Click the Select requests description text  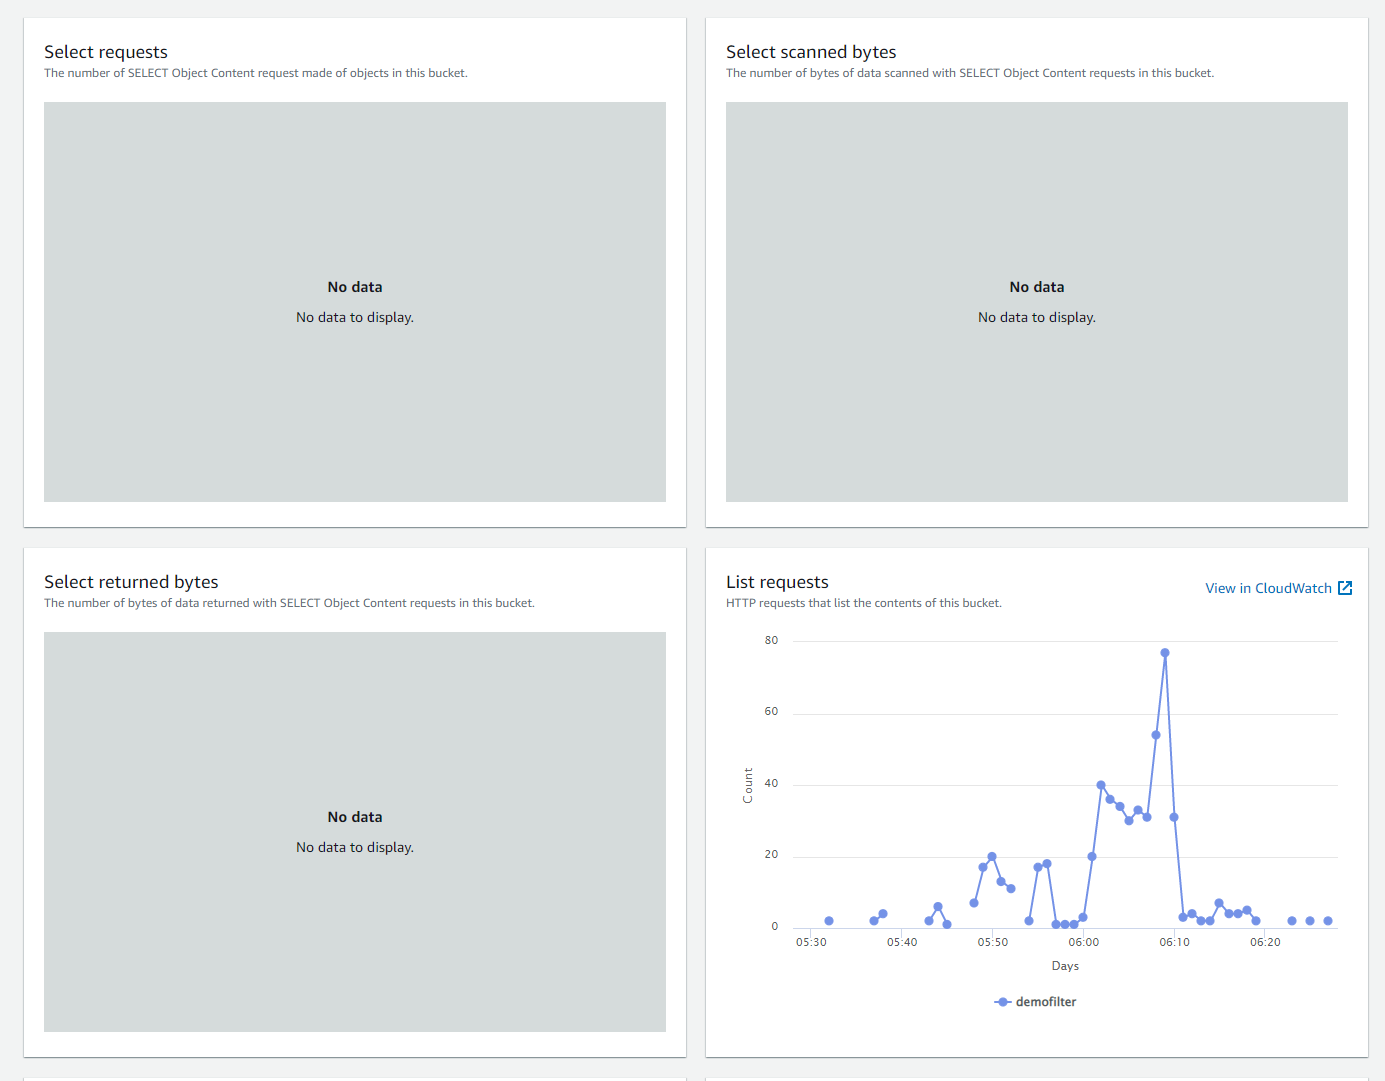(x=256, y=73)
